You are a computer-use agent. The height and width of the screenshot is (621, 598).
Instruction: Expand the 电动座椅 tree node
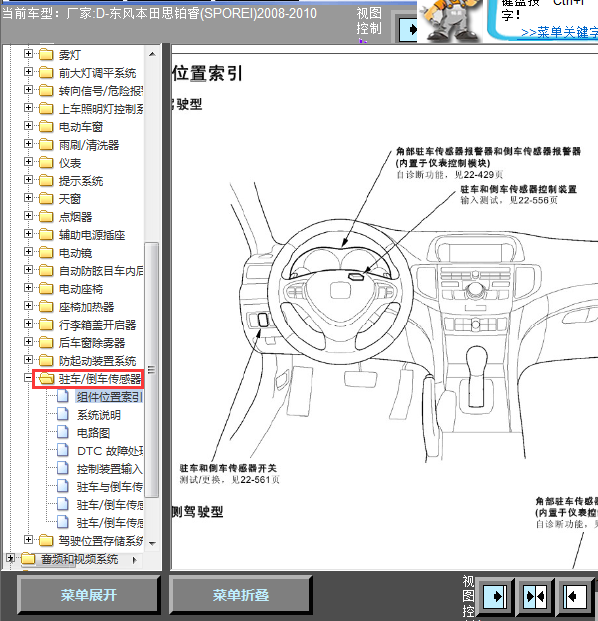(28, 288)
